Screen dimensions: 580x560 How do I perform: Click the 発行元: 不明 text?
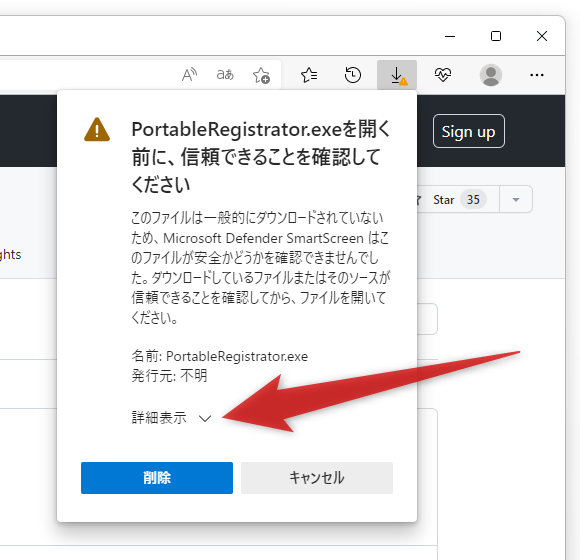tap(169, 376)
